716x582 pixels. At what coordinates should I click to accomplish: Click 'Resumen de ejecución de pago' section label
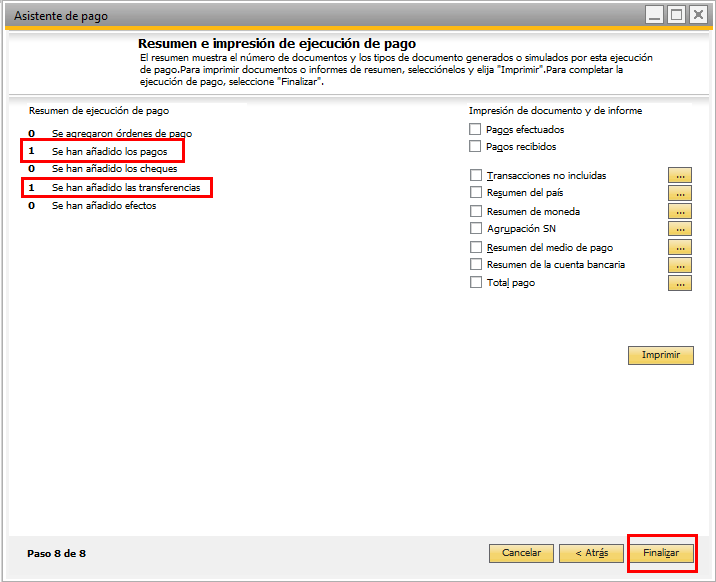[x=99, y=110]
